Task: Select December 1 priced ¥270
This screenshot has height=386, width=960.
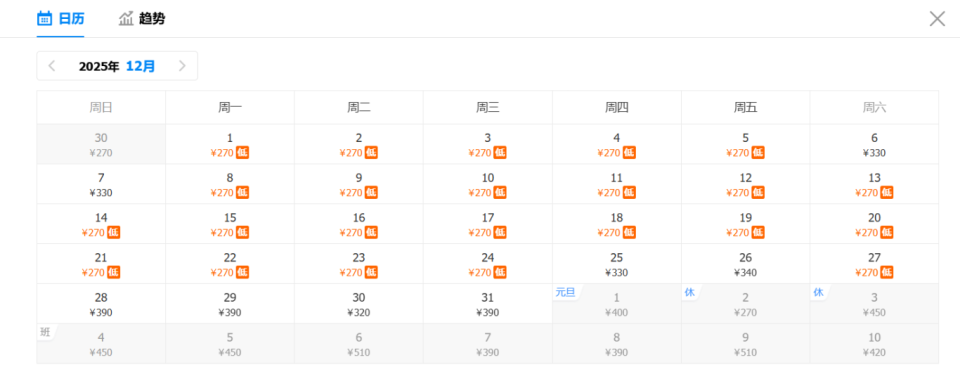Action: [x=230, y=145]
